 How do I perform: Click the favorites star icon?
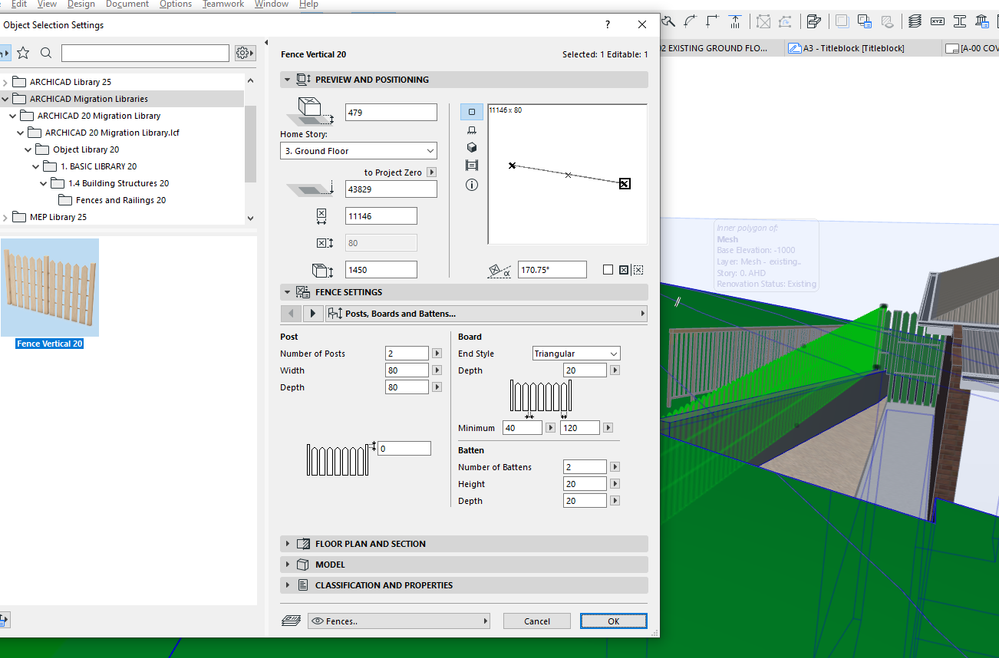(x=24, y=53)
